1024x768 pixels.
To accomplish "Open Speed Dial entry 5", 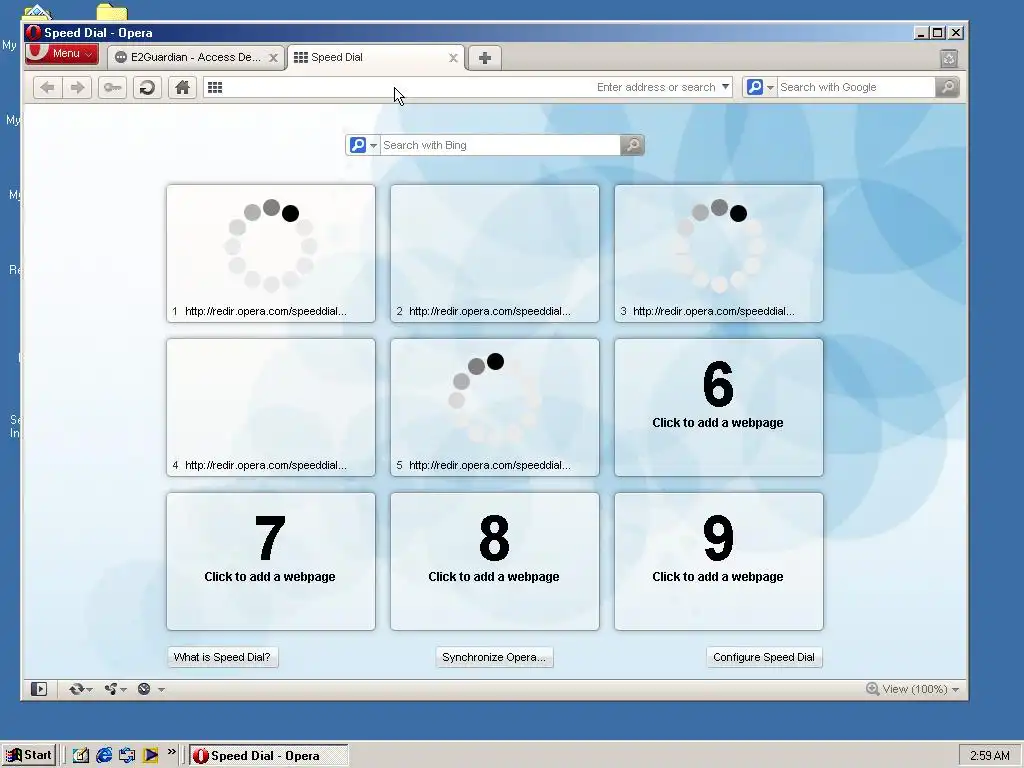I will point(495,408).
